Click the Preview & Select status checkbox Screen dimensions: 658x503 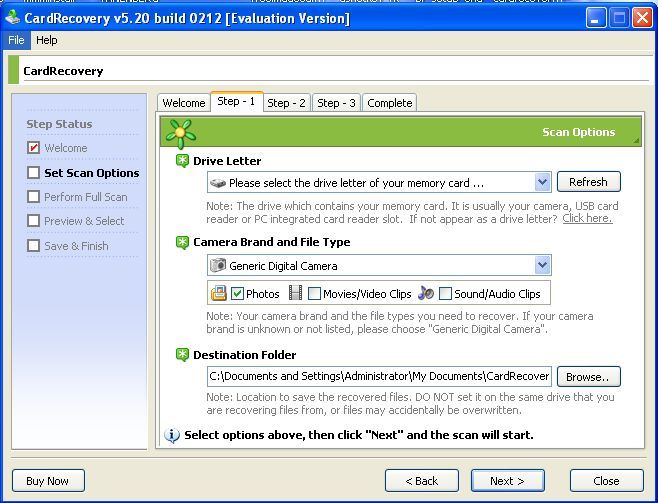(x=33, y=221)
